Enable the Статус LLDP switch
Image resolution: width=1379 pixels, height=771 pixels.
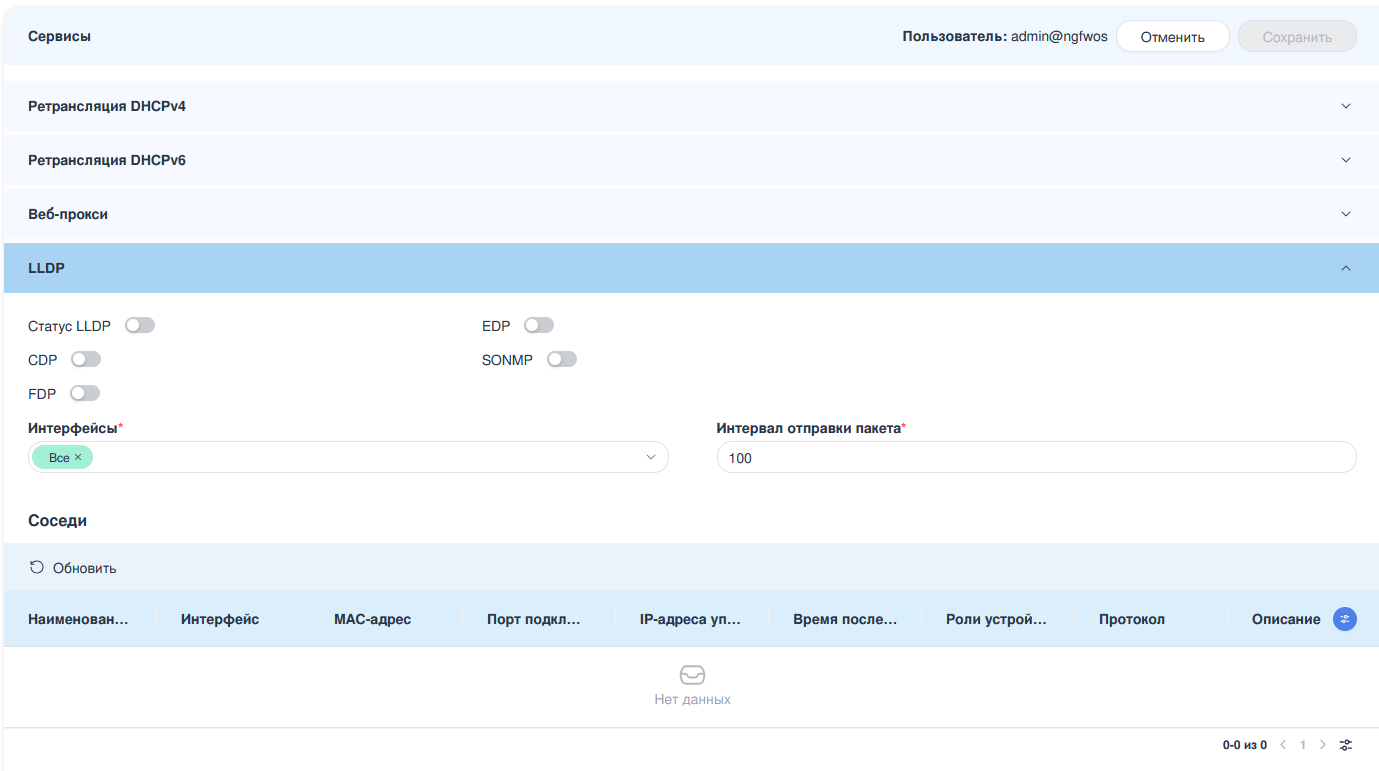[140, 326]
